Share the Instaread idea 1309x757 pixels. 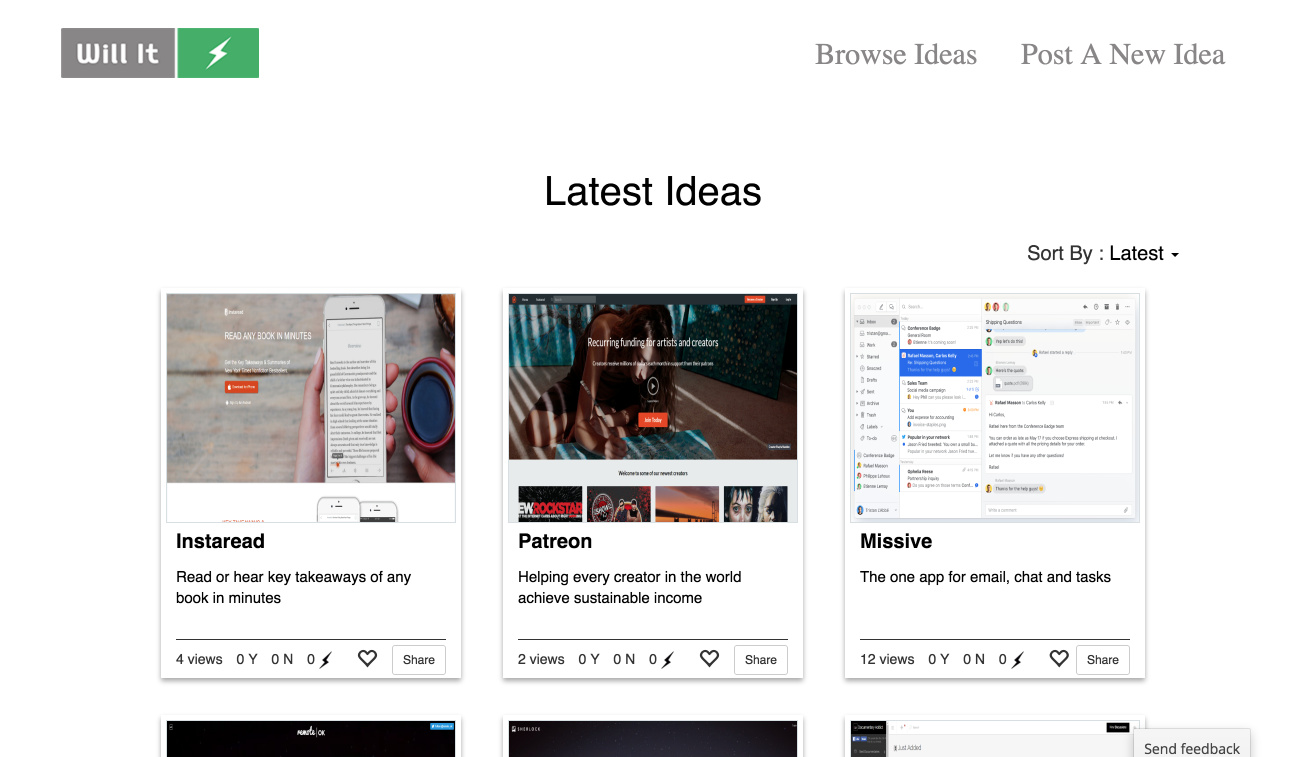tap(418, 659)
